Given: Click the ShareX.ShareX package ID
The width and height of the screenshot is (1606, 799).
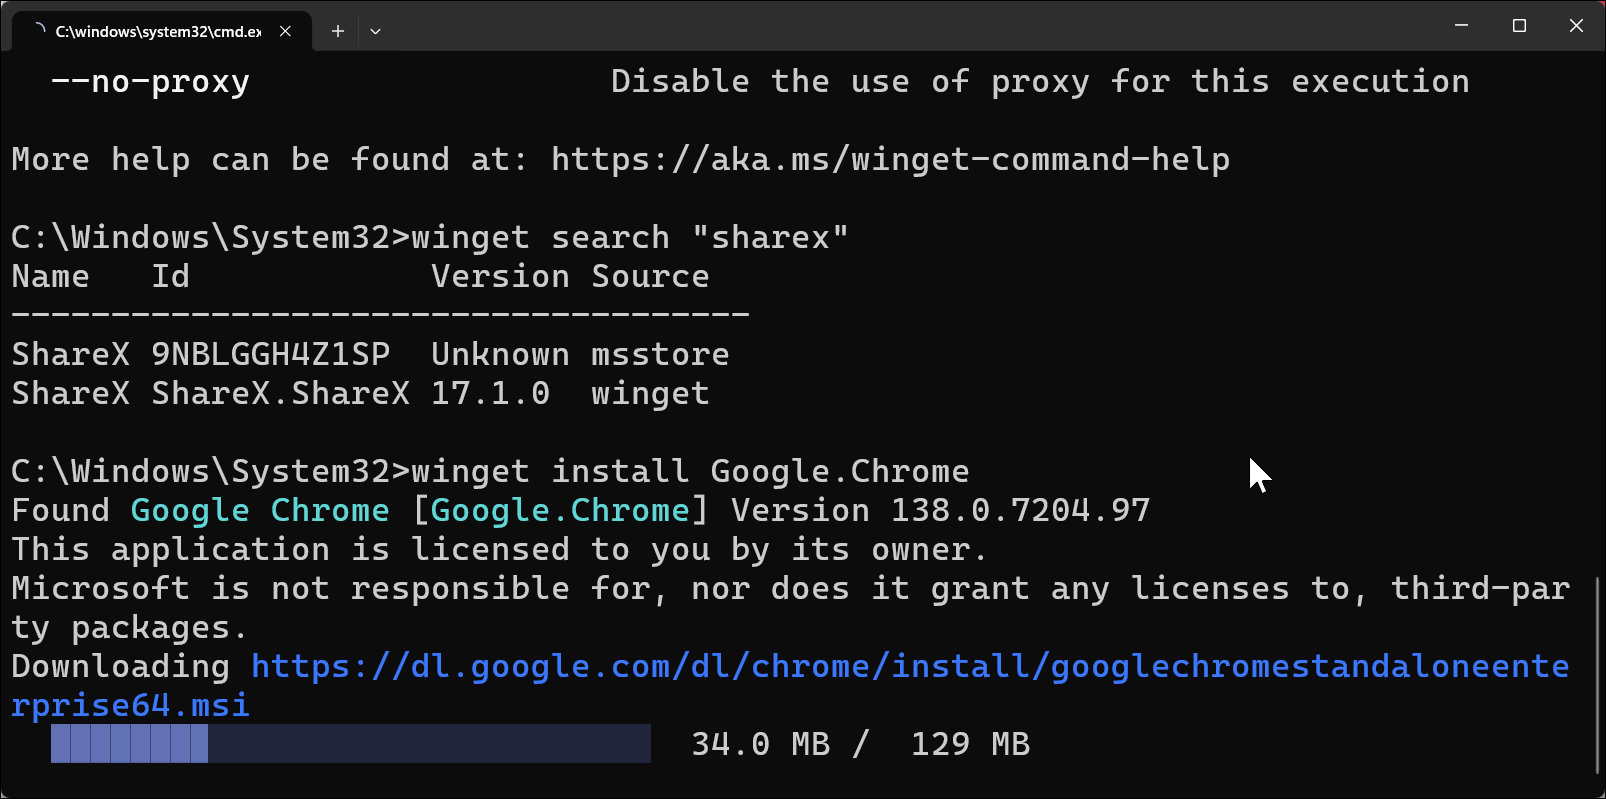Looking at the screenshot, I should pos(280,394).
